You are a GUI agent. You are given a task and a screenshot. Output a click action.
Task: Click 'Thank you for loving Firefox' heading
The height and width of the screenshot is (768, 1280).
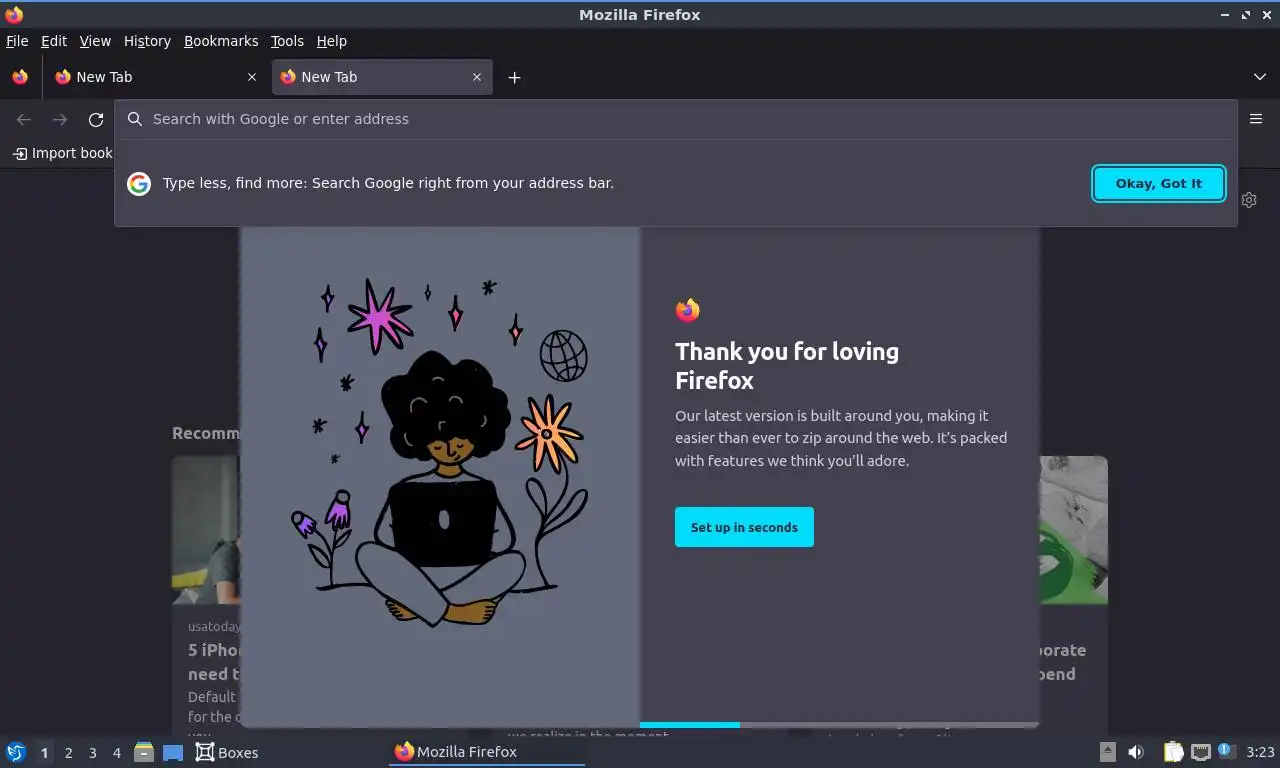787,365
